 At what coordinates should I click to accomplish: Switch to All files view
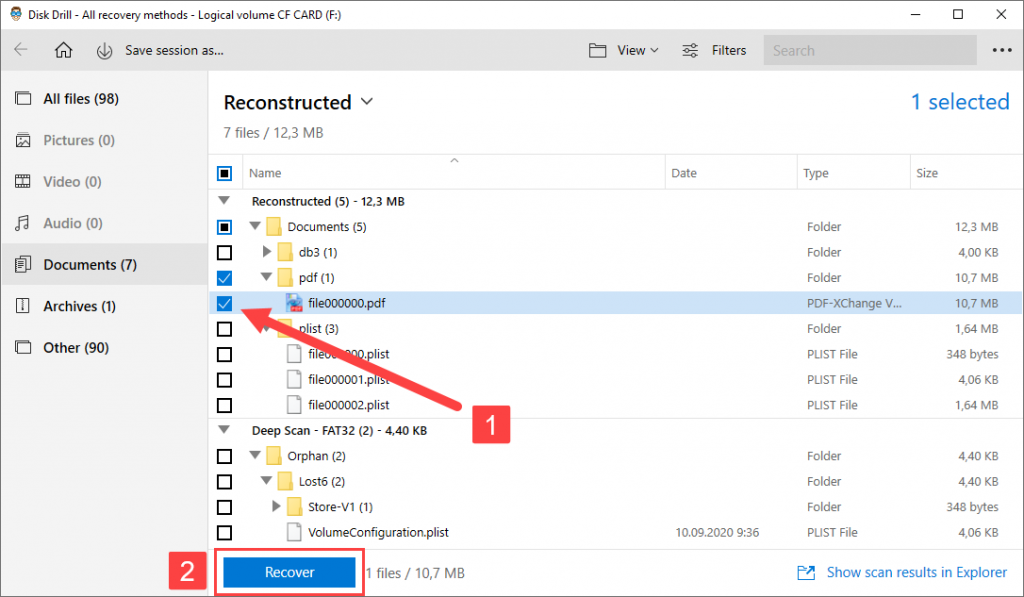[x=70, y=98]
